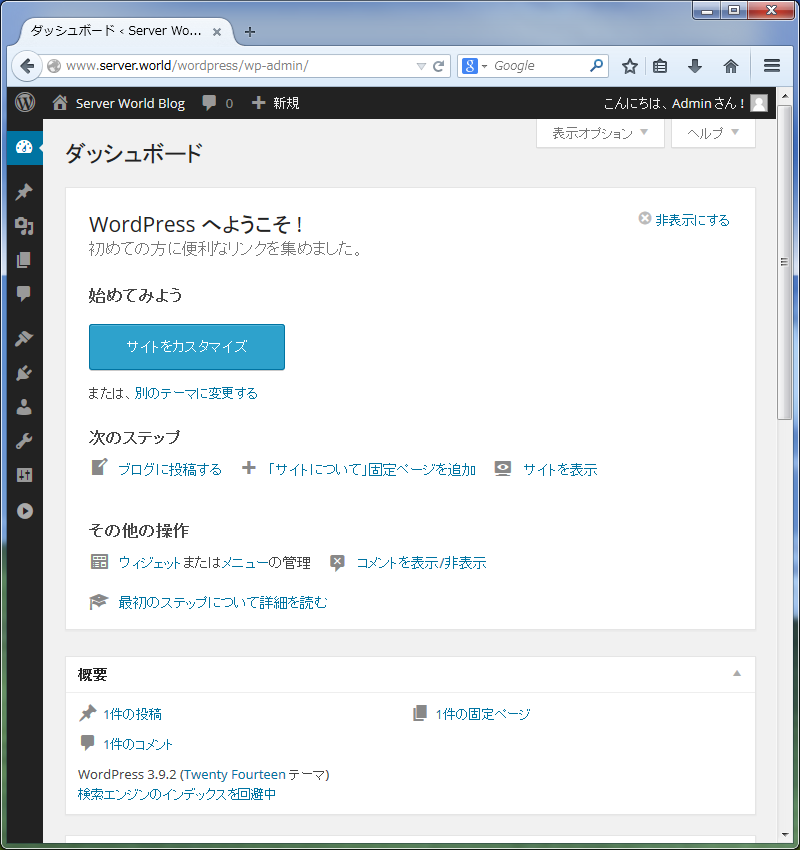Expand the ヘルプ help panel

pos(713,133)
